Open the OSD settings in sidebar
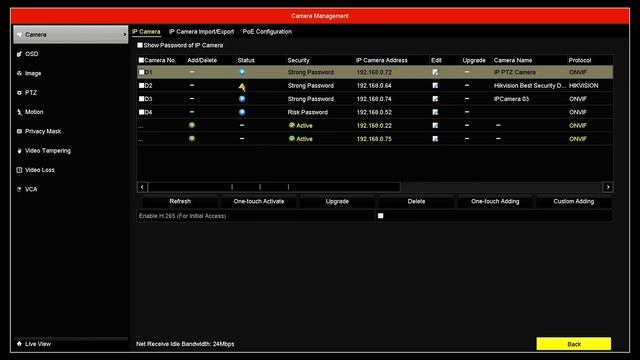The height and width of the screenshot is (360, 640). pos(31,54)
